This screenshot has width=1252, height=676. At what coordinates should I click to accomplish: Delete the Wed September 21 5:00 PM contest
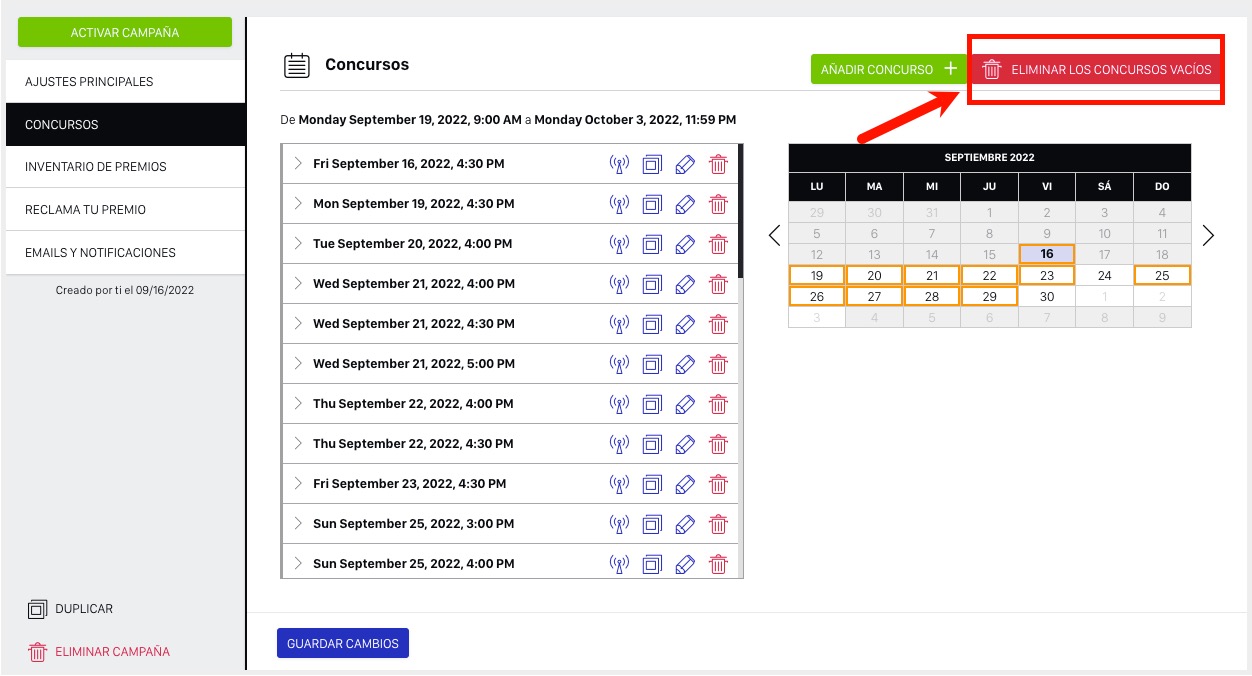(x=718, y=364)
